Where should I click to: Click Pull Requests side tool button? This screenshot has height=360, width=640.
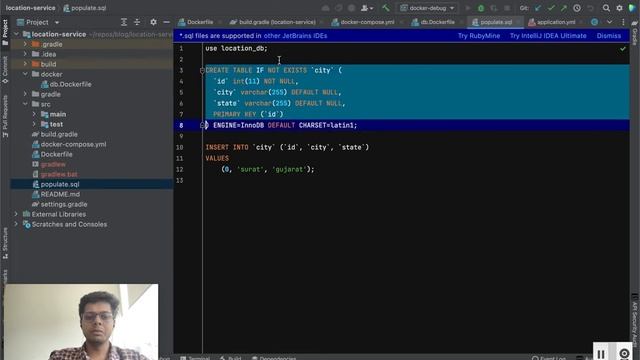point(5,116)
